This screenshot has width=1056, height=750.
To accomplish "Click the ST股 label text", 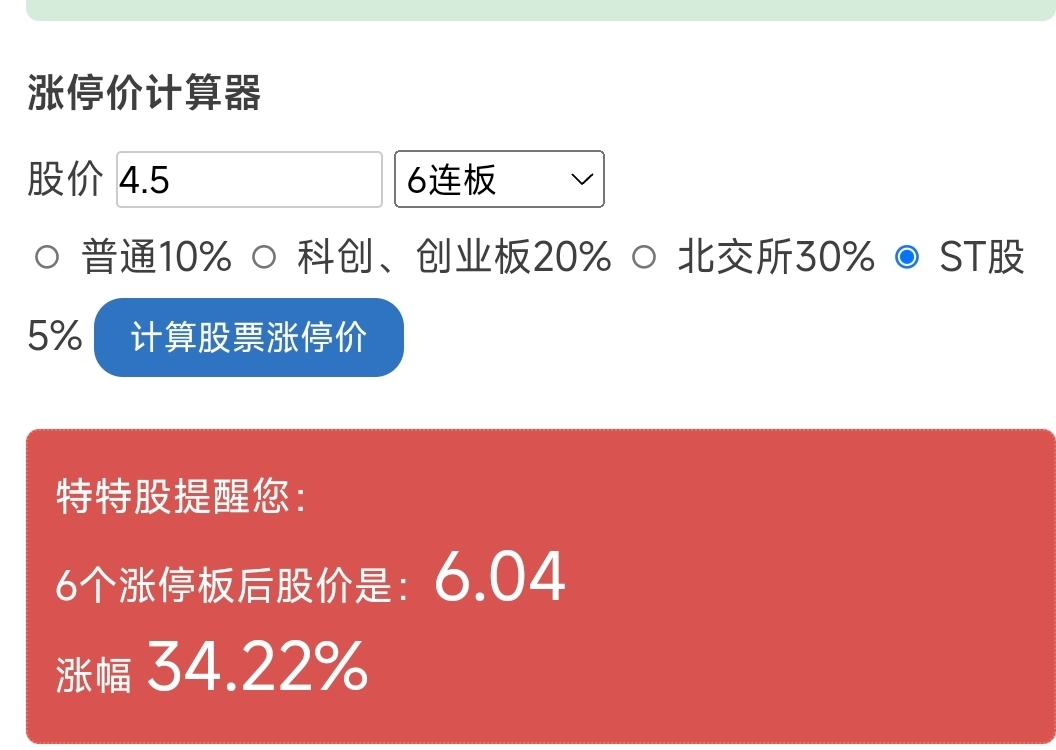I will [982, 257].
